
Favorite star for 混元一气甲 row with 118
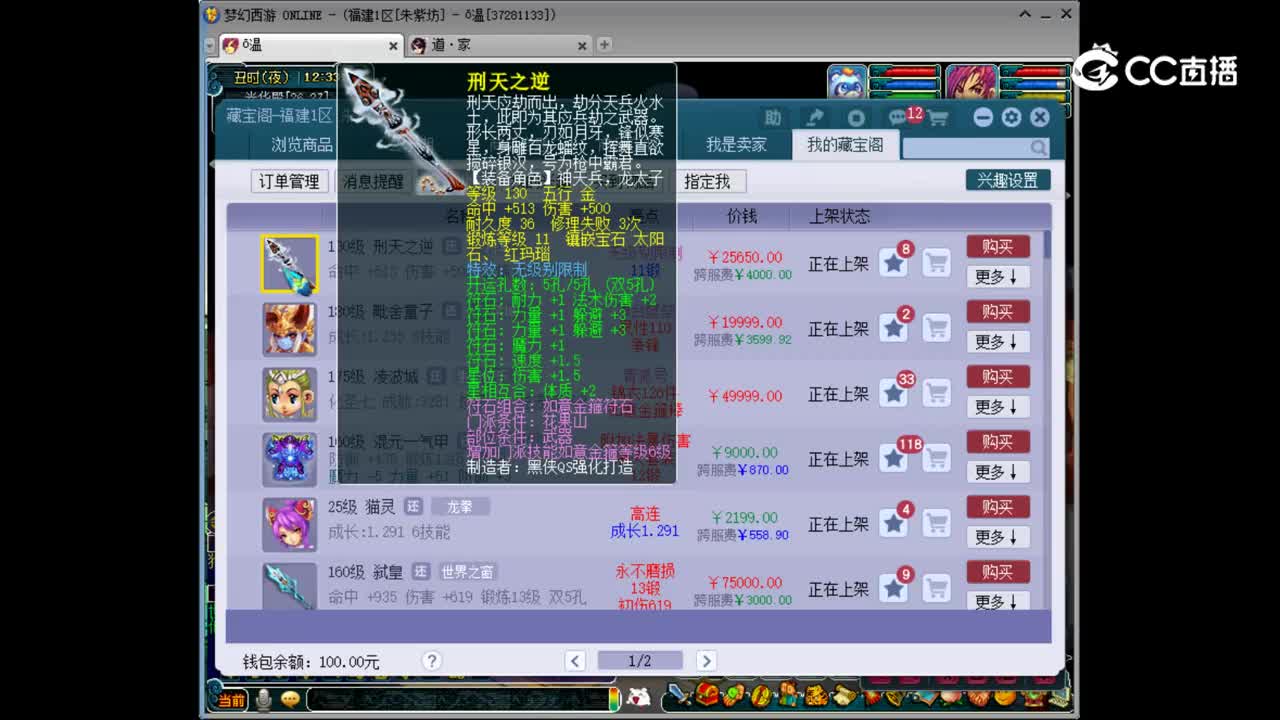[894, 459]
